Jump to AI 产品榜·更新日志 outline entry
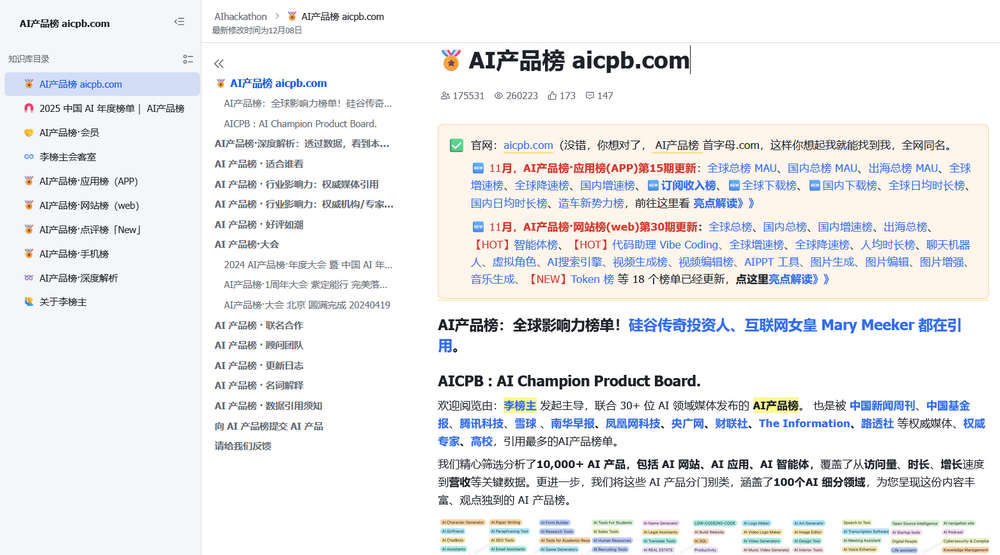Screen dimensions: 1000x555 tap(259, 366)
